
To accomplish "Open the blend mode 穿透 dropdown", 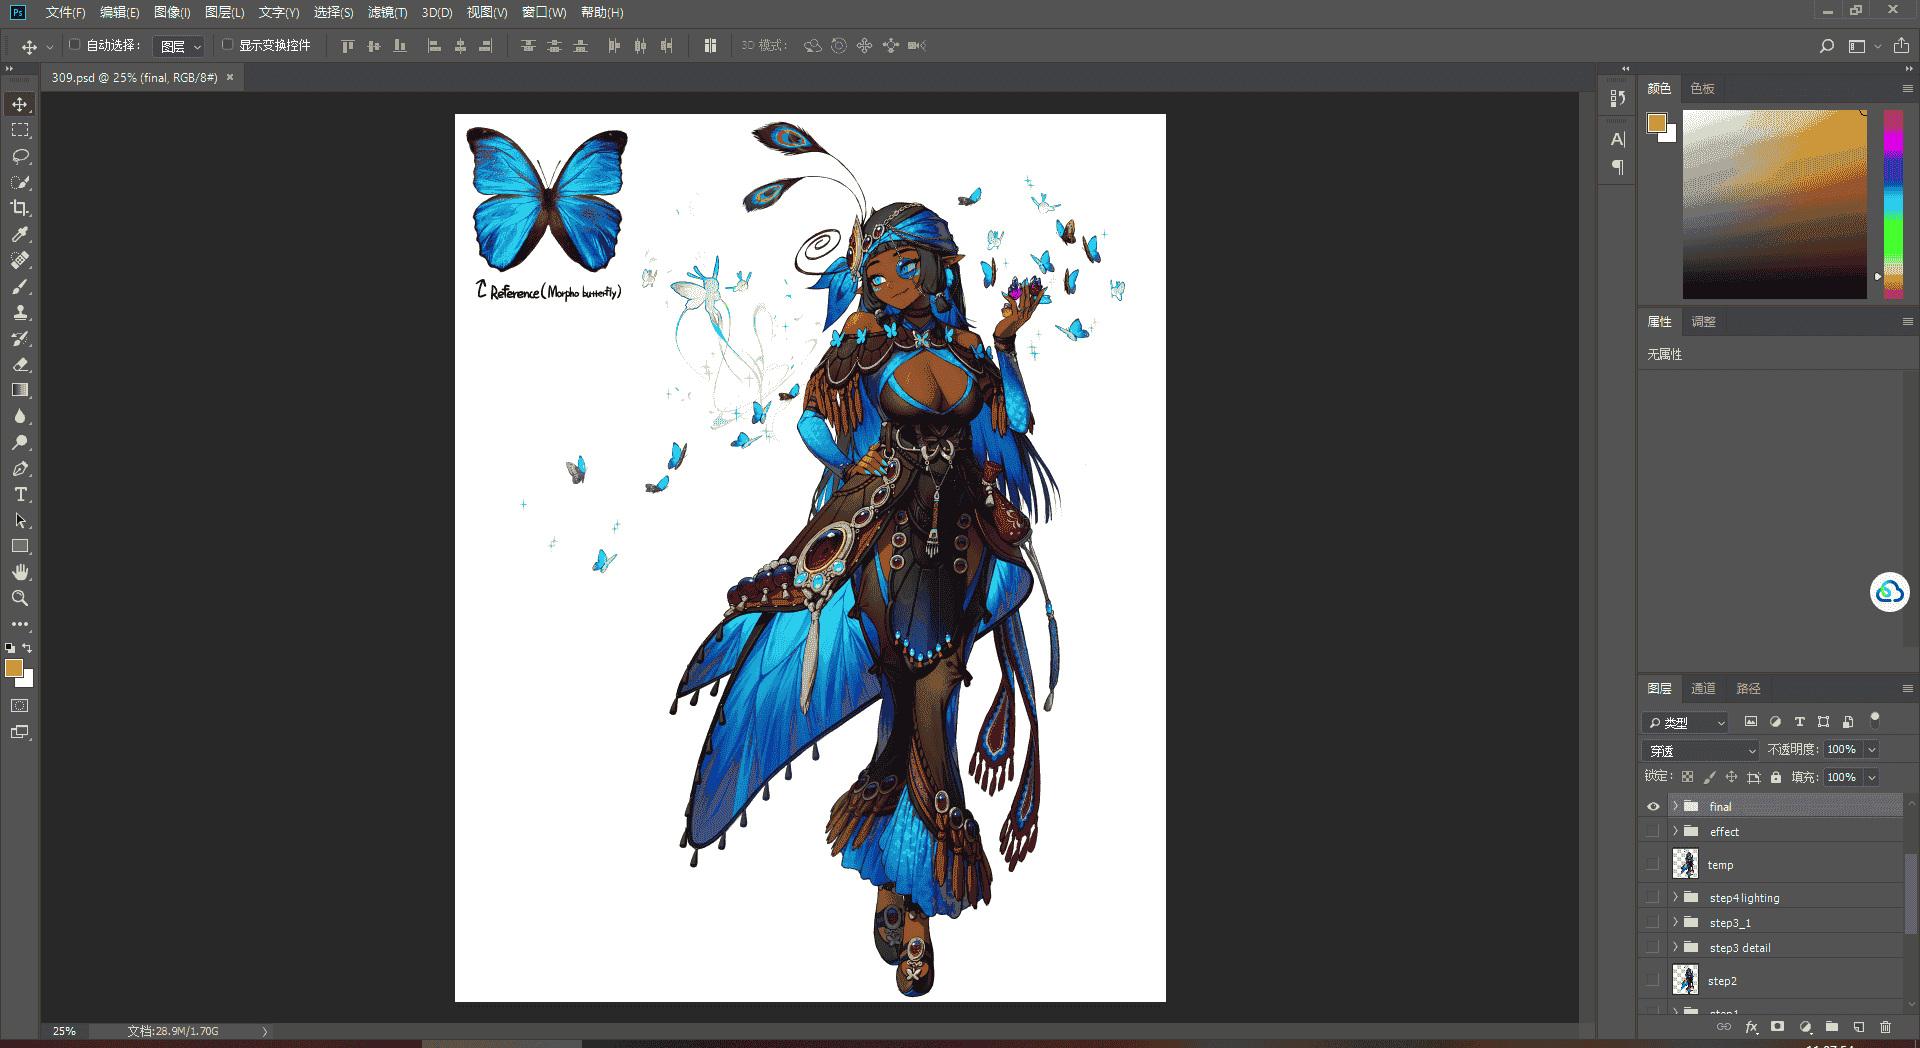I will tap(1700, 750).
